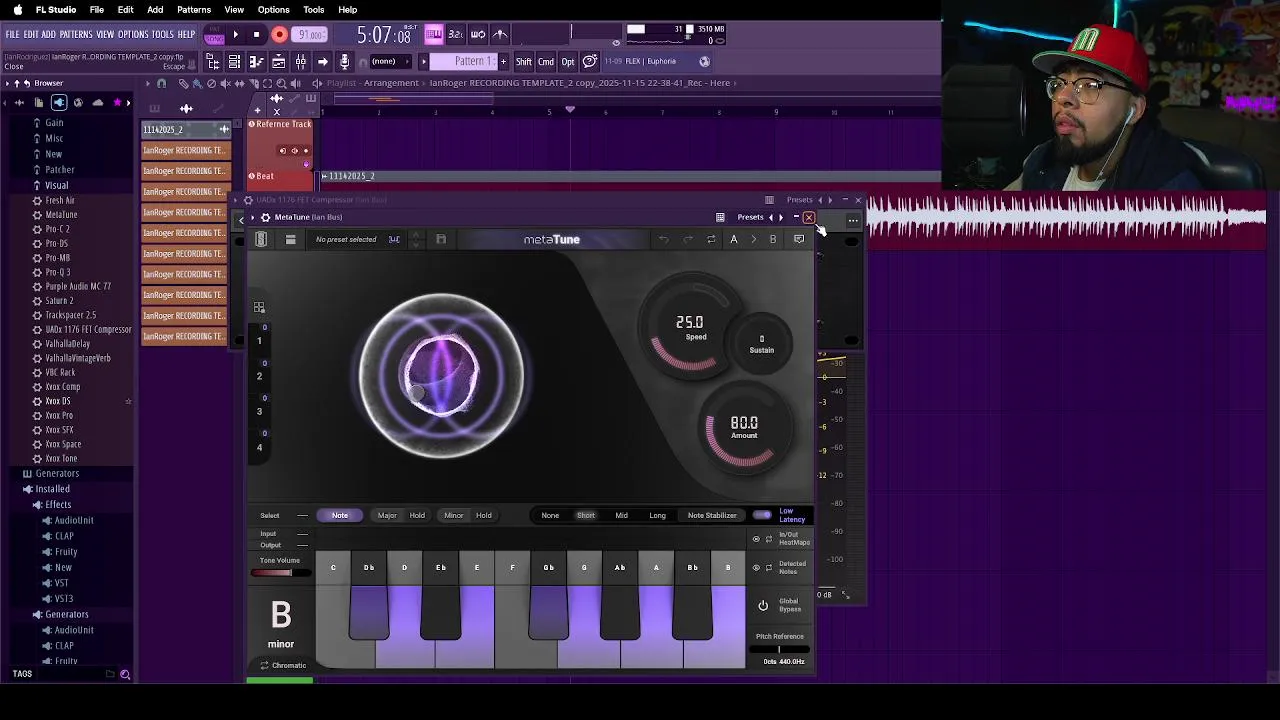The image size is (1280, 720).
Task: Select ValhallaDelay in browser list
Action: (x=67, y=343)
